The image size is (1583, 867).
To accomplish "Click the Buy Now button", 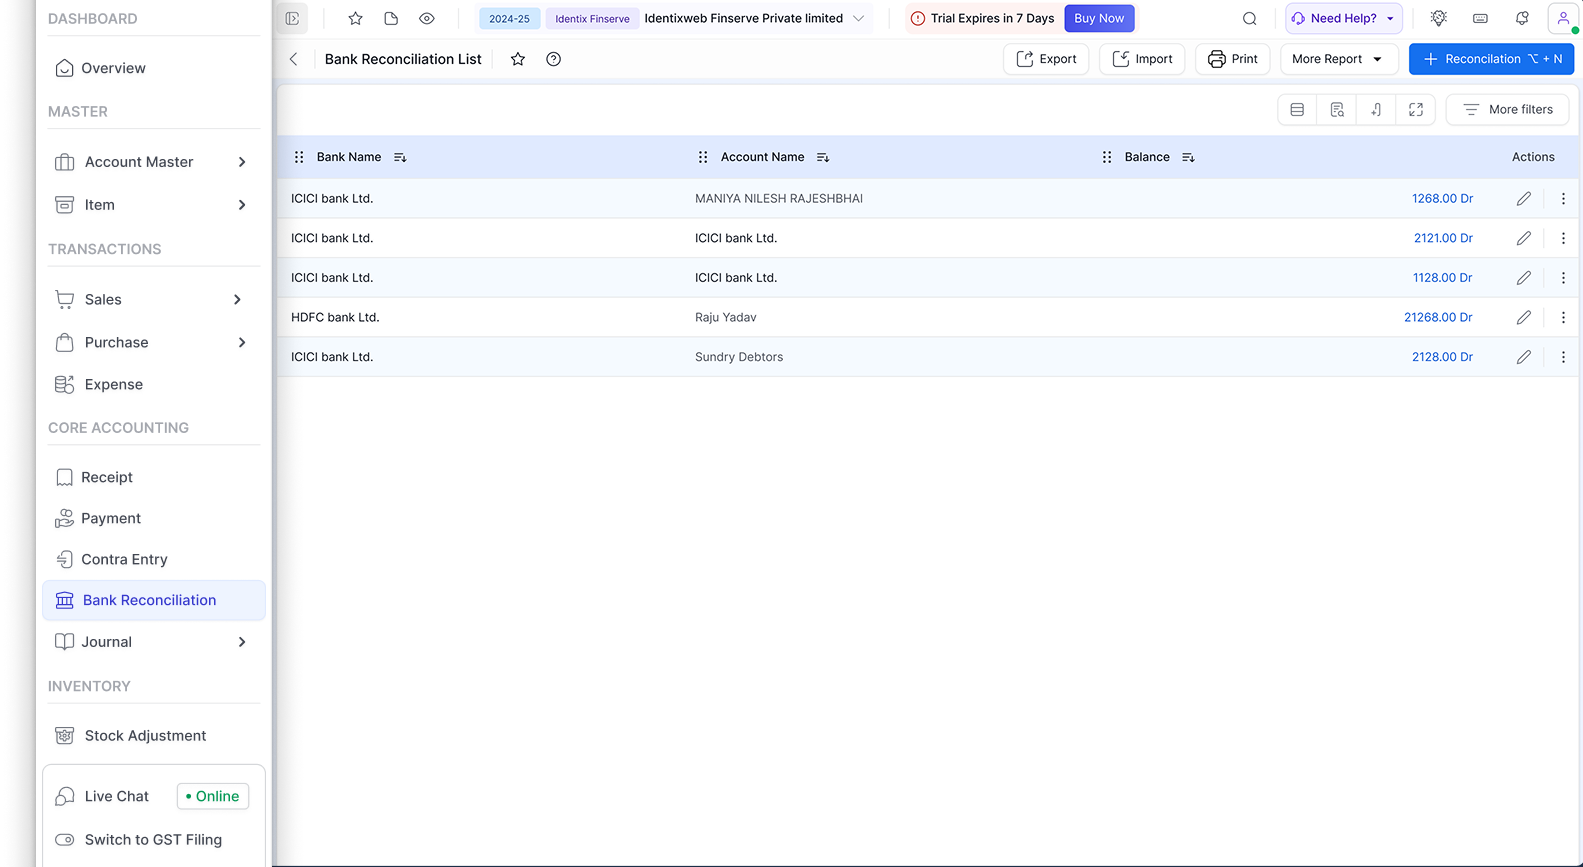I will point(1098,18).
